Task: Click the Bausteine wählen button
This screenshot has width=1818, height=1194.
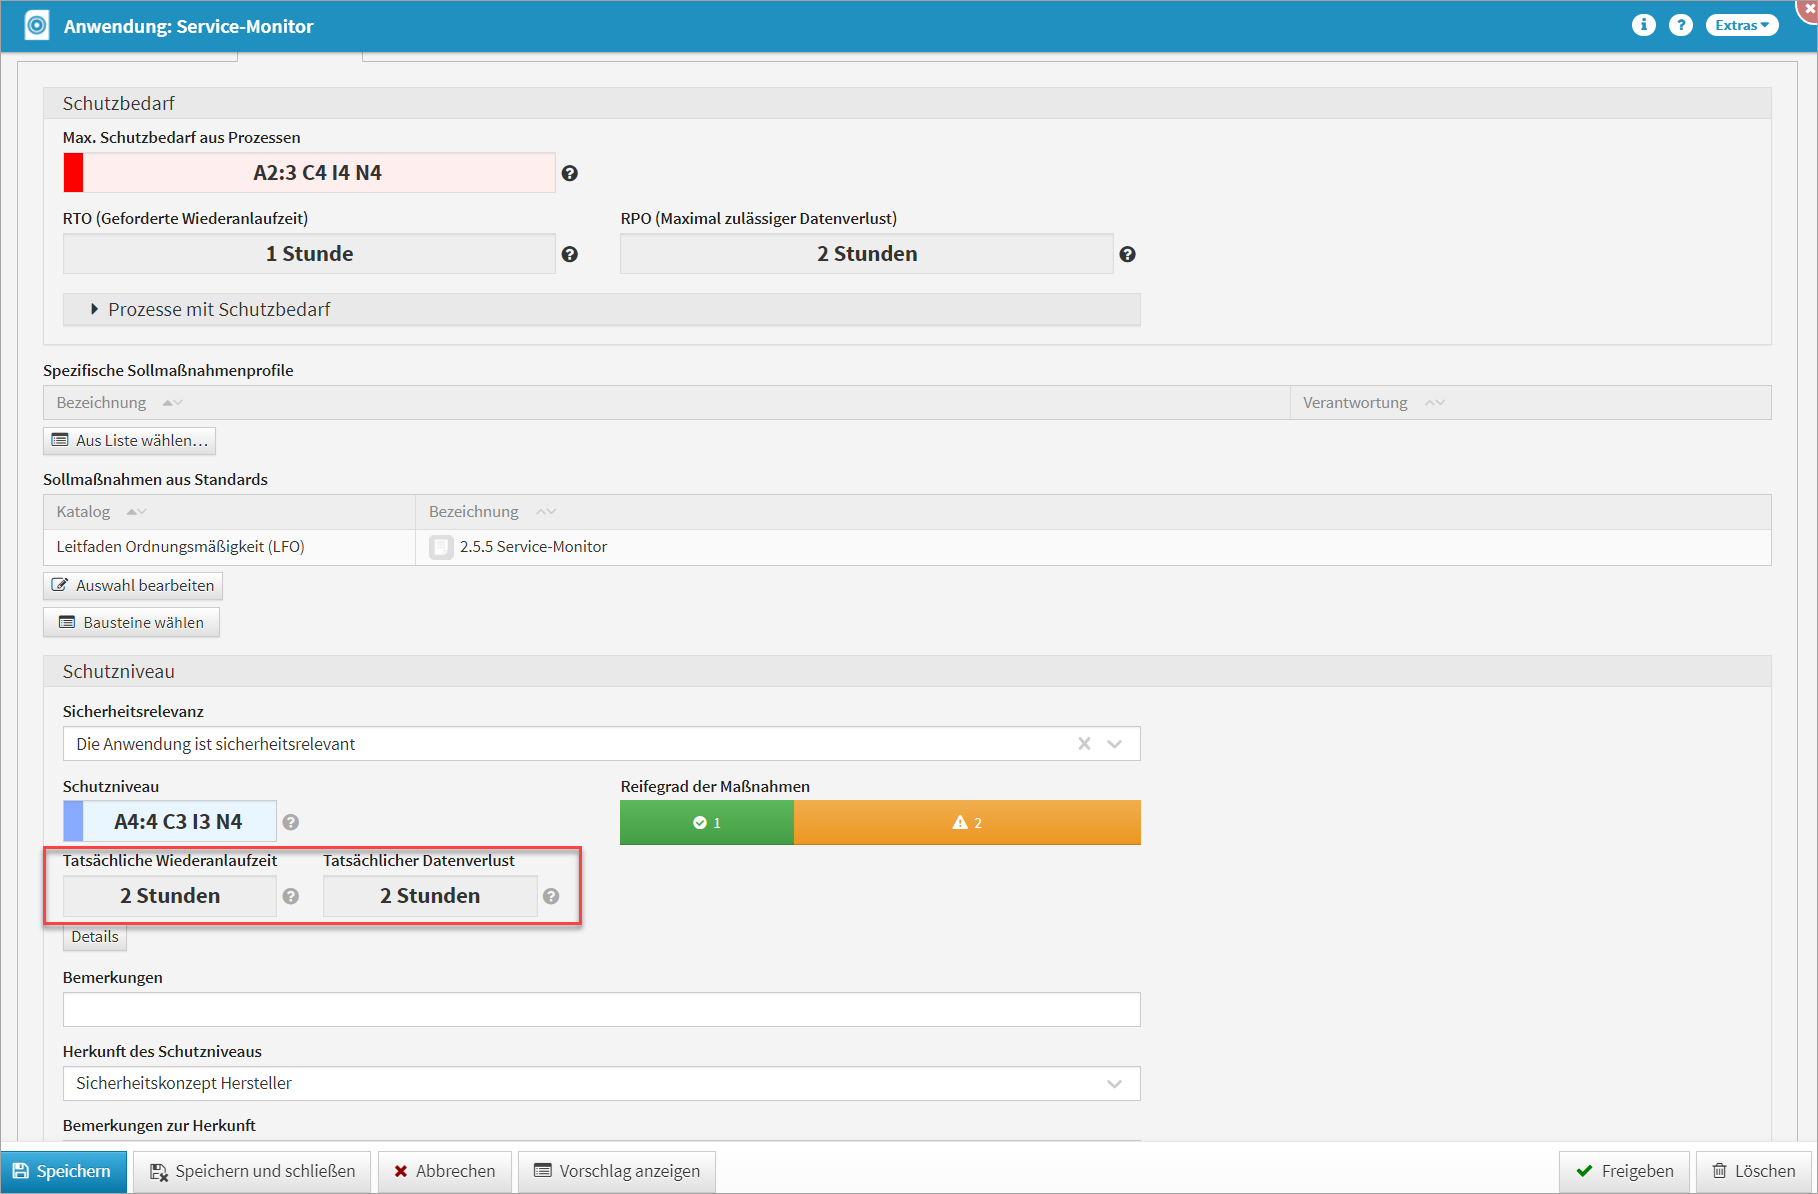Action: [132, 622]
